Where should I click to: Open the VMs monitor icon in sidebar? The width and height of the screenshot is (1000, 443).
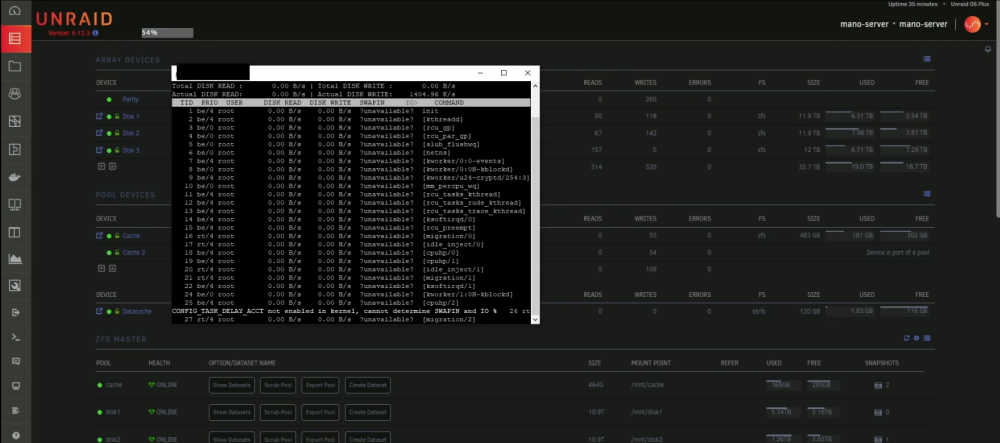tap(15, 204)
